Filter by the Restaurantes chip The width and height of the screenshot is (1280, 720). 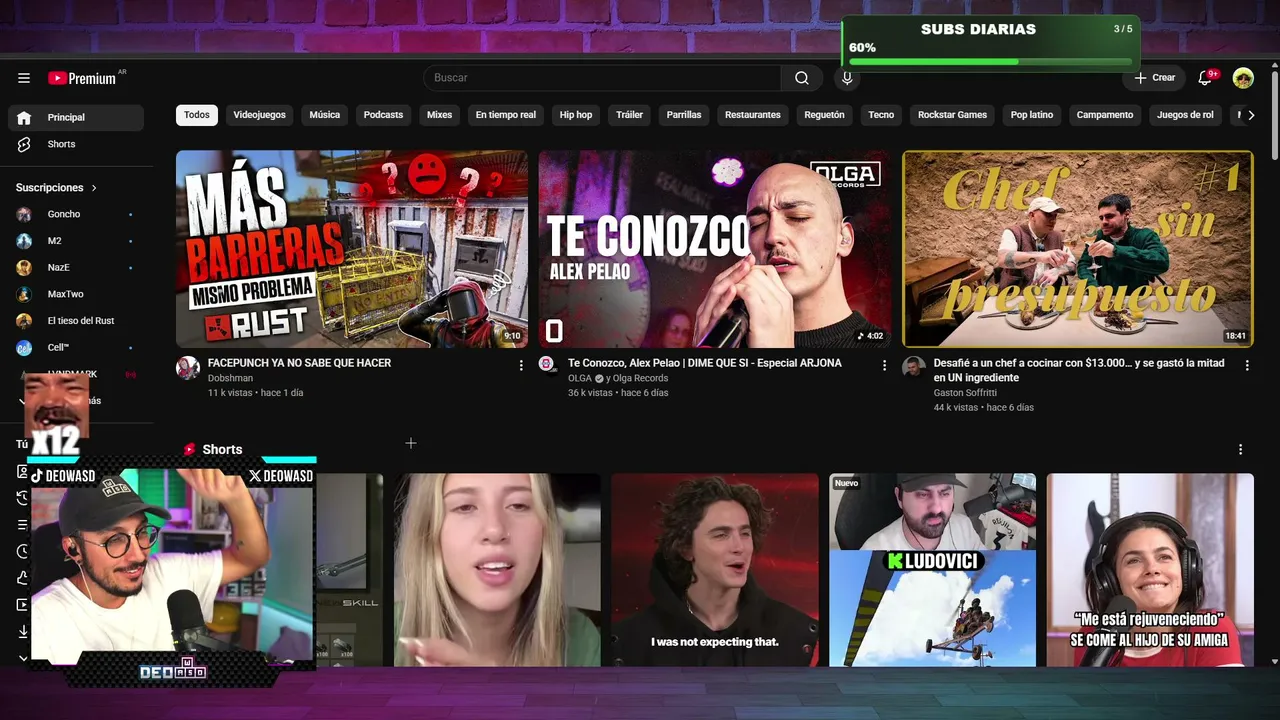[x=753, y=115]
